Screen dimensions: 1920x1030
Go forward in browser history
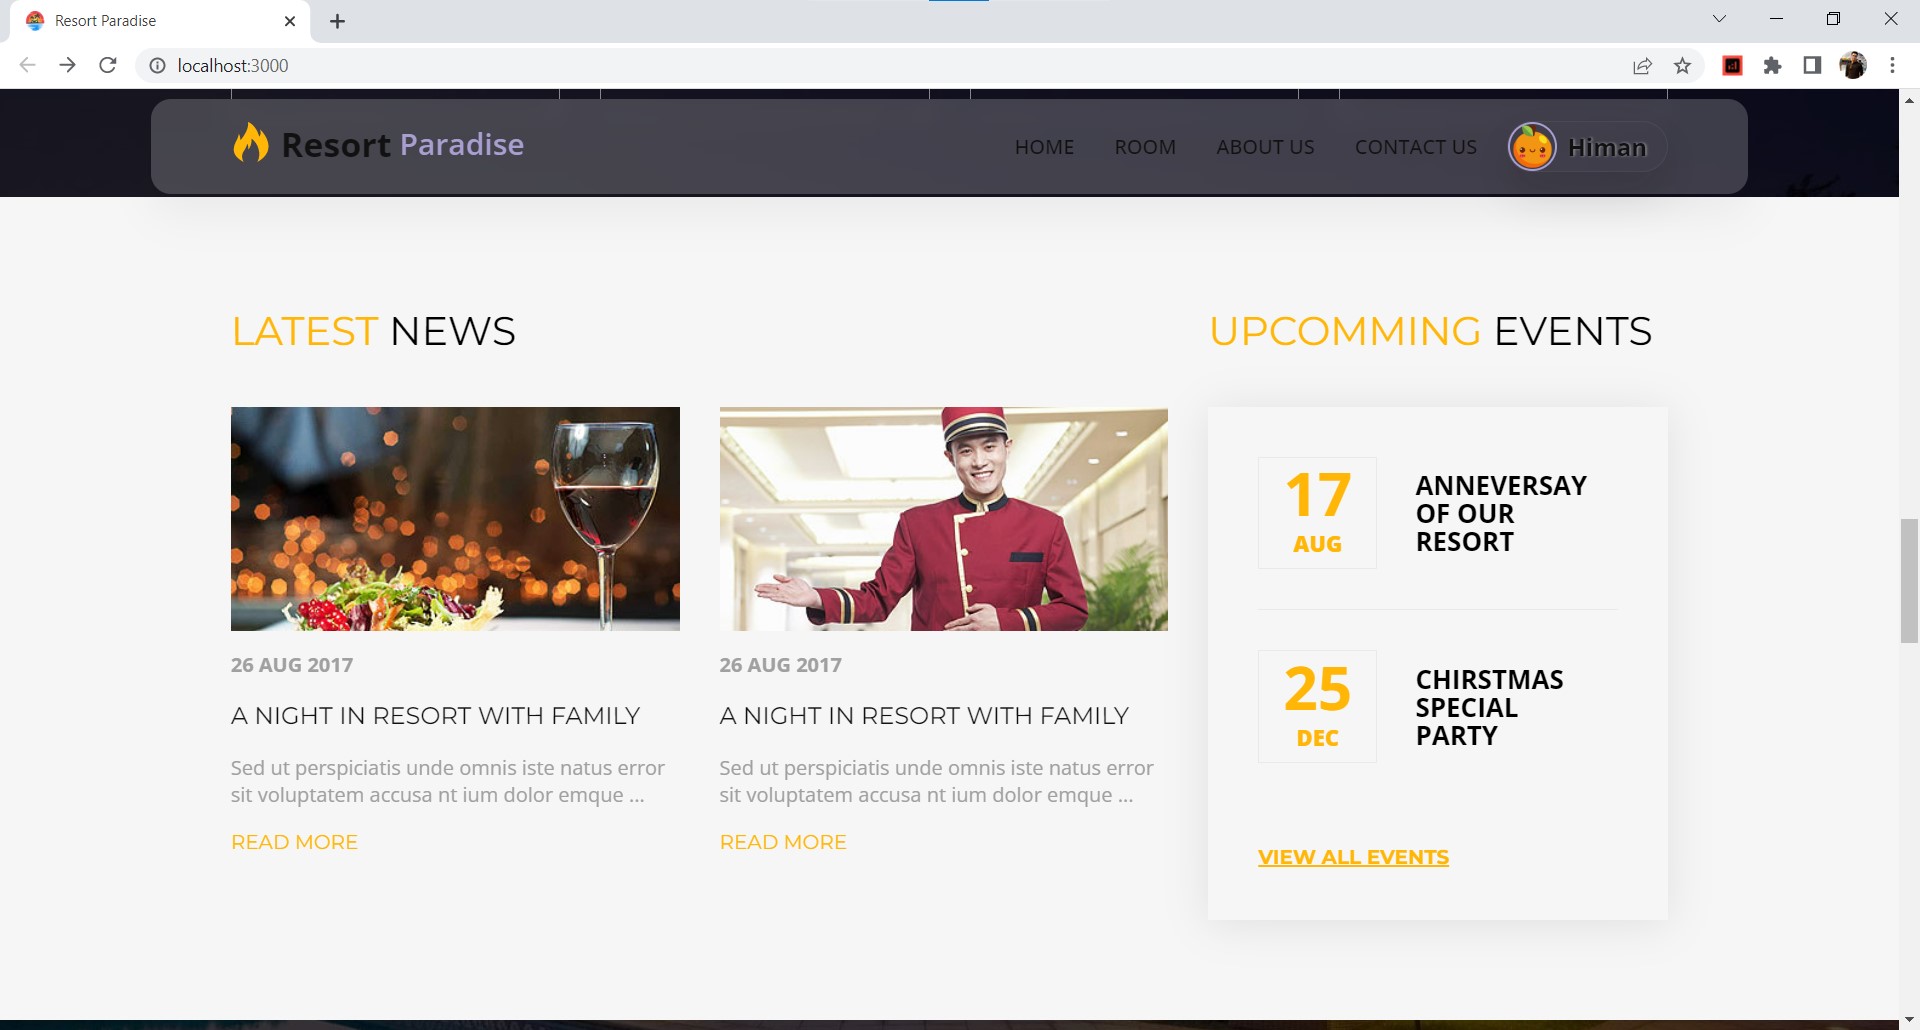point(67,65)
